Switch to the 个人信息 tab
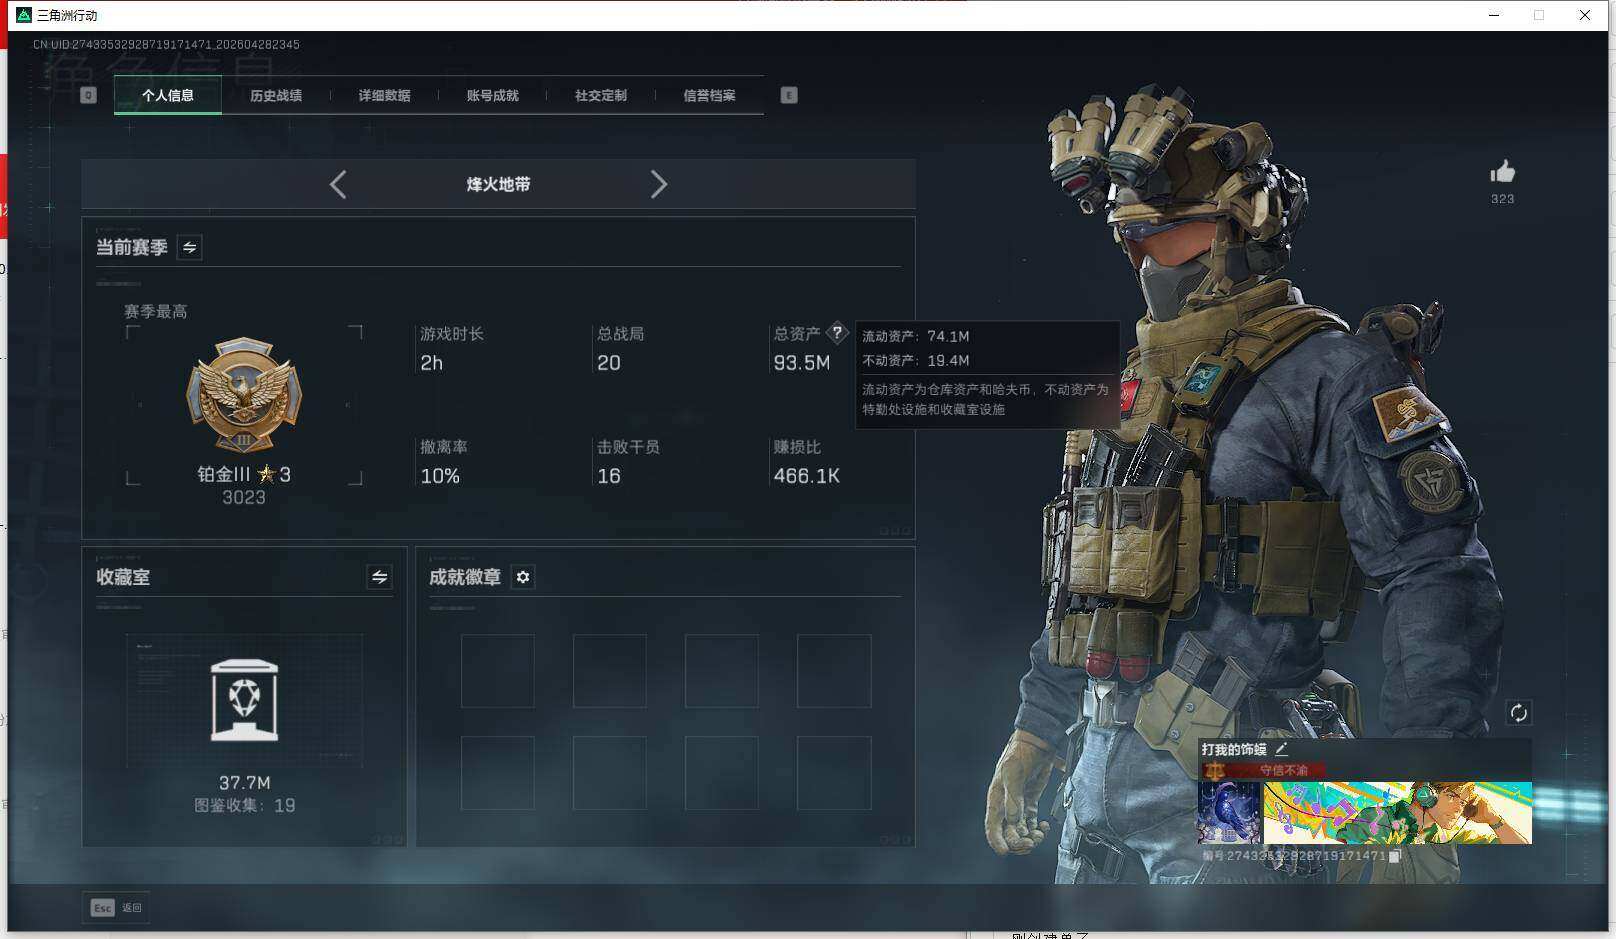The image size is (1616, 939). coord(168,96)
